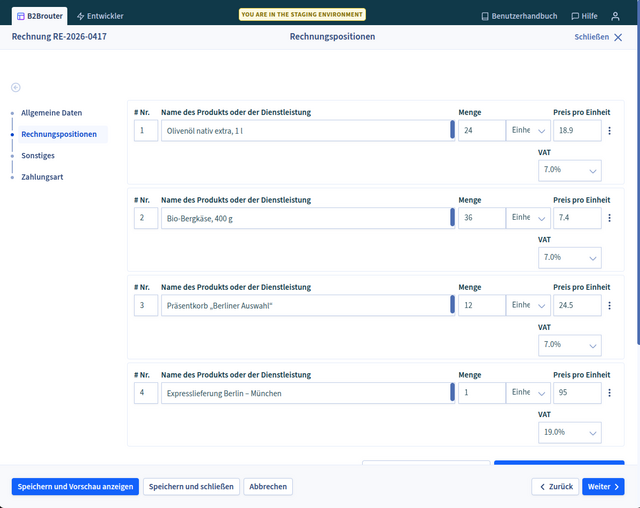Edit the Bio-Bergkäse, 400 g name field

308,218
